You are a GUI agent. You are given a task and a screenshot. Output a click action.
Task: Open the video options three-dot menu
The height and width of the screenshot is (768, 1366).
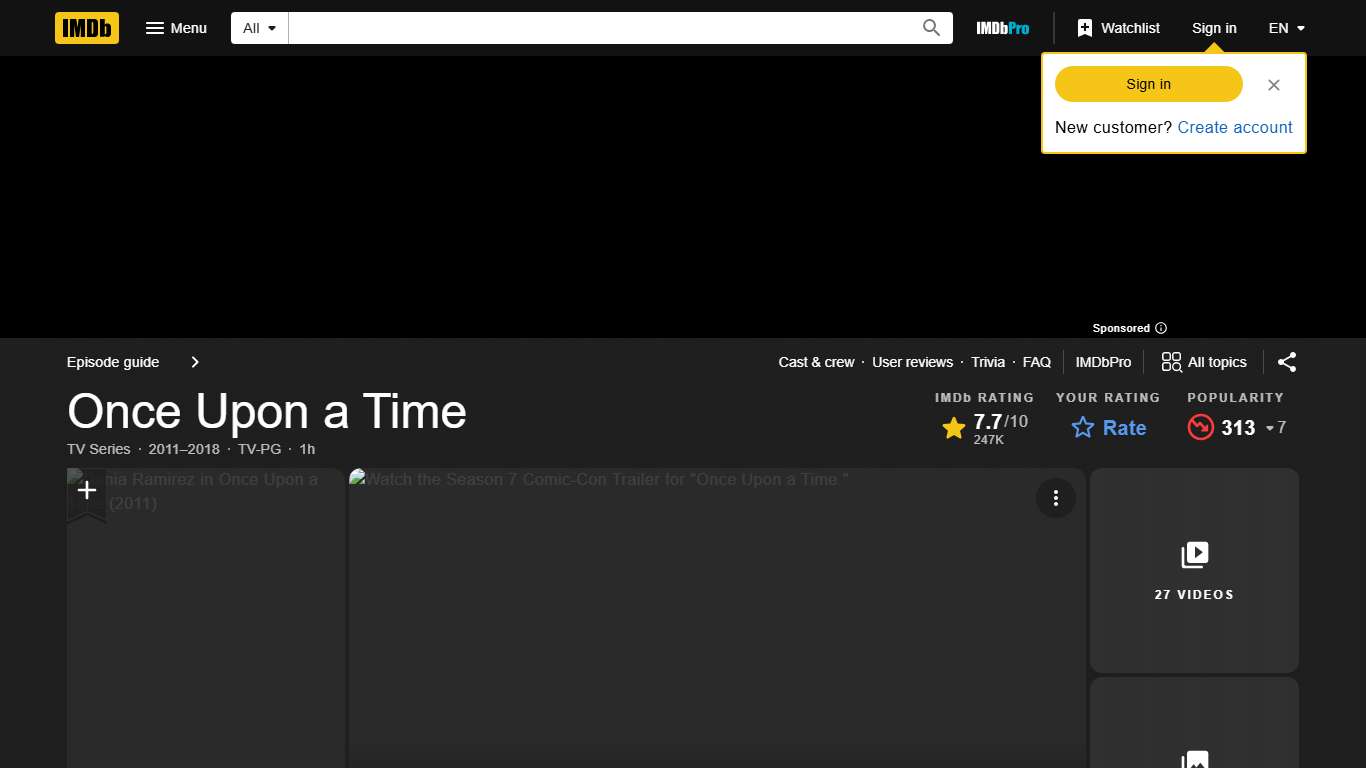[1055, 498]
